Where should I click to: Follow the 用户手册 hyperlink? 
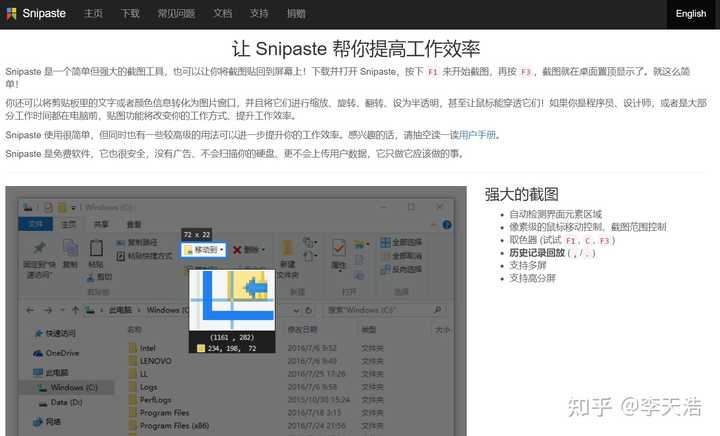[x=478, y=135]
